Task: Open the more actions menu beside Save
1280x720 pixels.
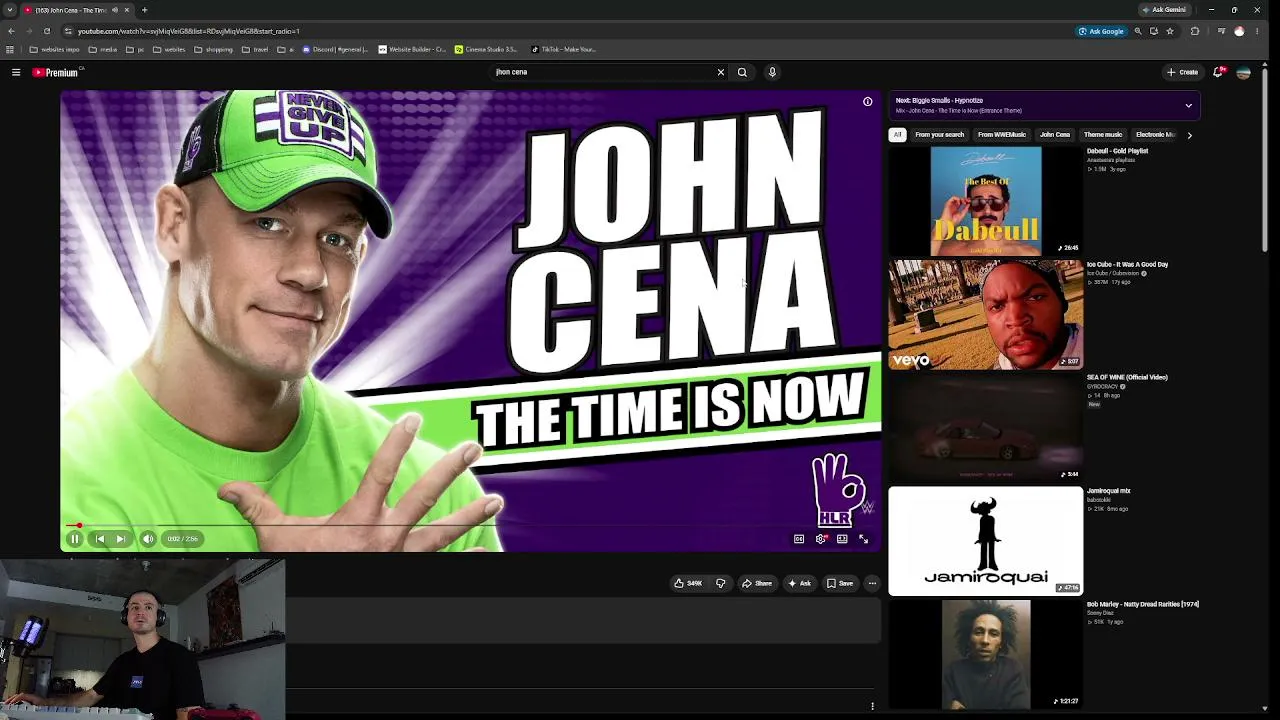Action: 872,583
